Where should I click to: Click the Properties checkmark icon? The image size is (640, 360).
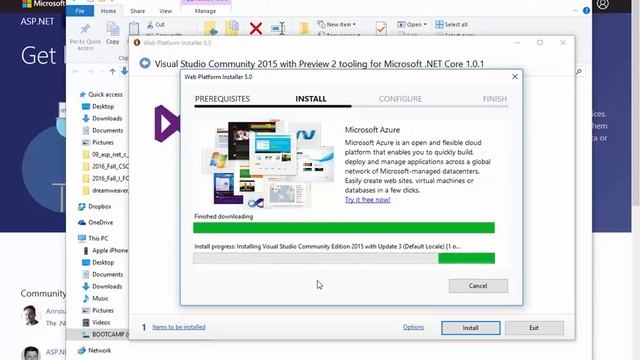[x=381, y=29]
